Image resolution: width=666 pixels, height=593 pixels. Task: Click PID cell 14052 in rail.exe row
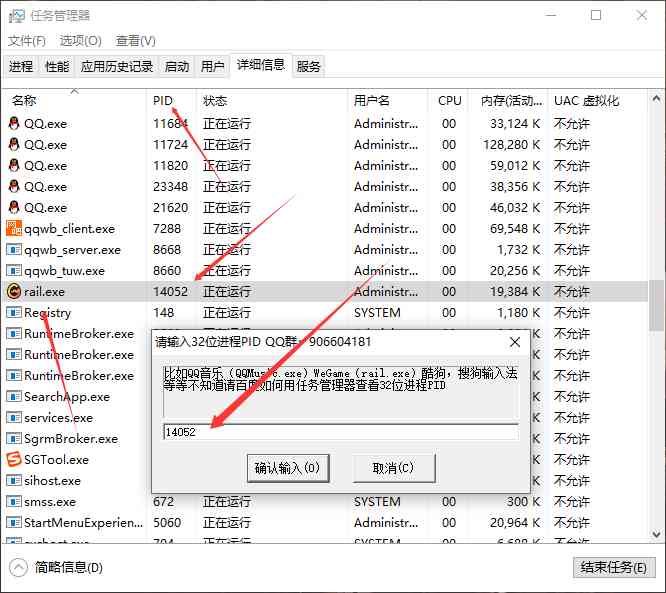pyautogui.click(x=170, y=291)
